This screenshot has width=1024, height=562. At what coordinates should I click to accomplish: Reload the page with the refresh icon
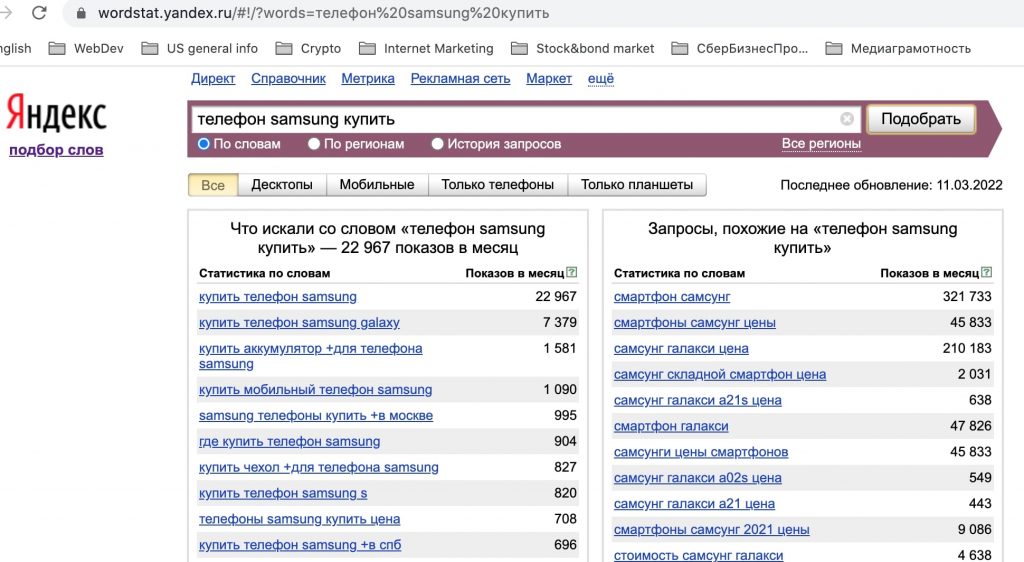39,12
